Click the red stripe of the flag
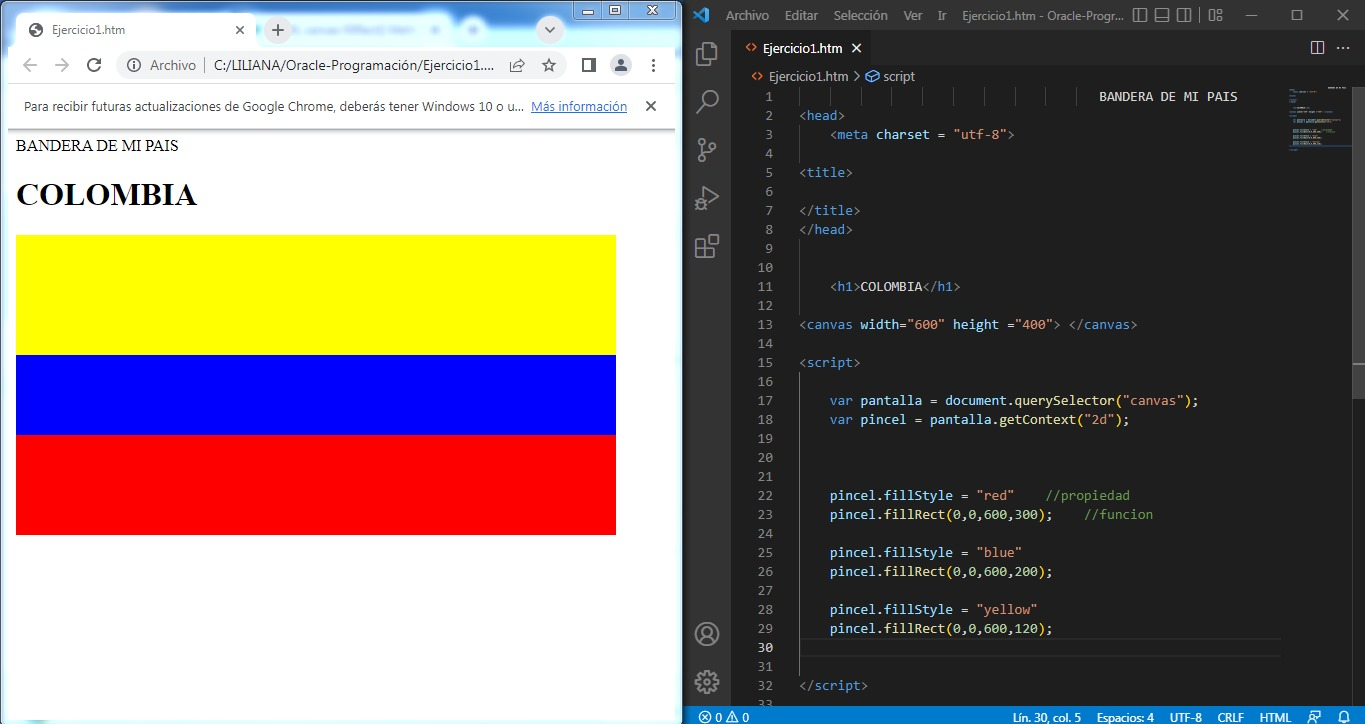 click(x=316, y=485)
